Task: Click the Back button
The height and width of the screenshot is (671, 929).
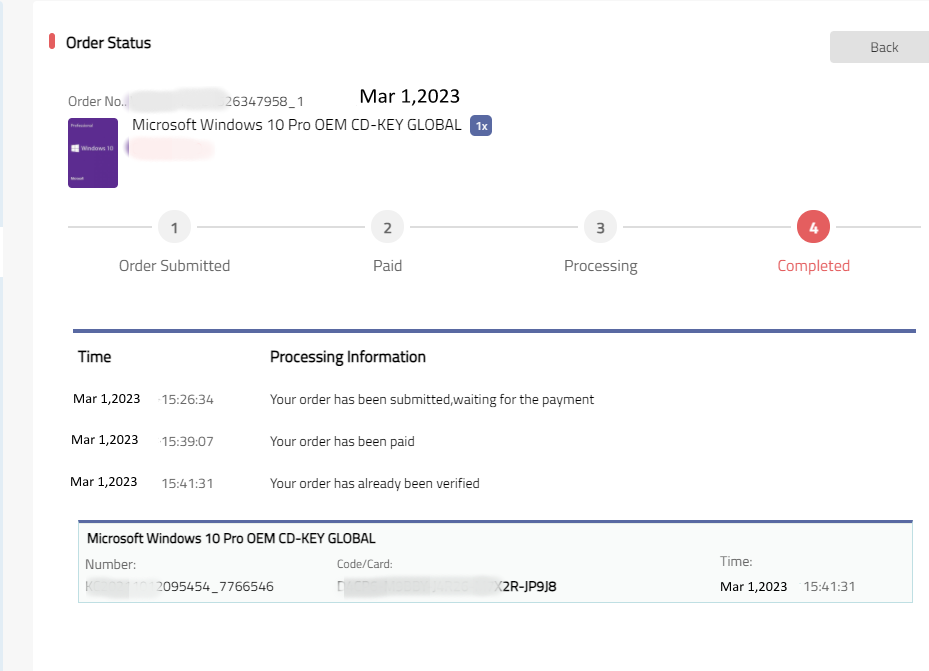Action: [x=885, y=47]
